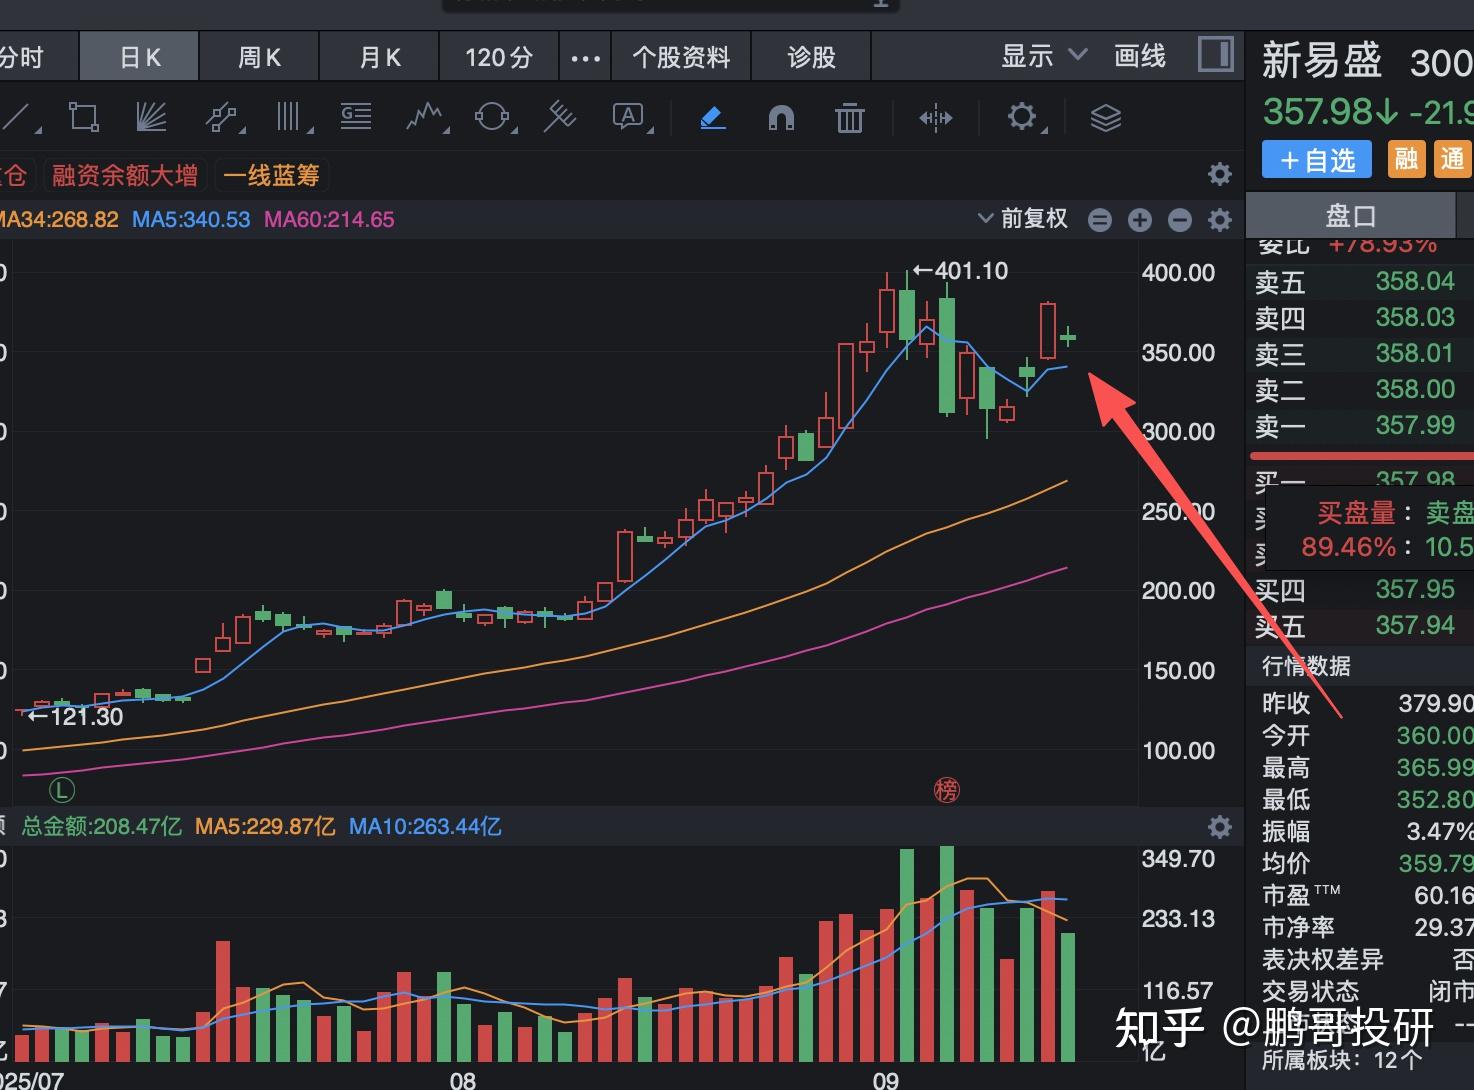
Task: Click the 一线蓝筹 blue-chip label
Action: pos(271,174)
